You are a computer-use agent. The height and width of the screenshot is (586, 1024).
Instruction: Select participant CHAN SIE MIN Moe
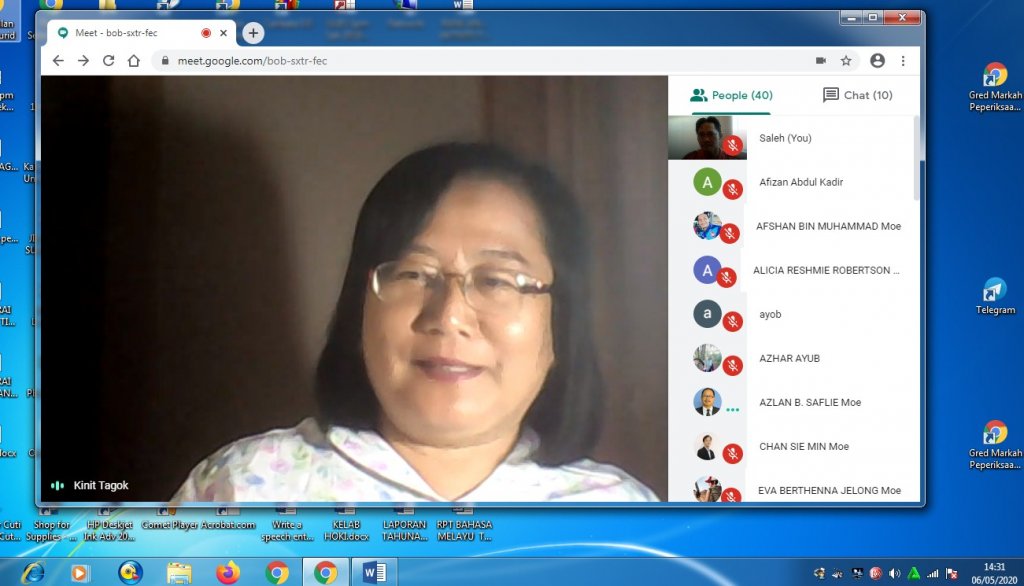tap(803, 446)
